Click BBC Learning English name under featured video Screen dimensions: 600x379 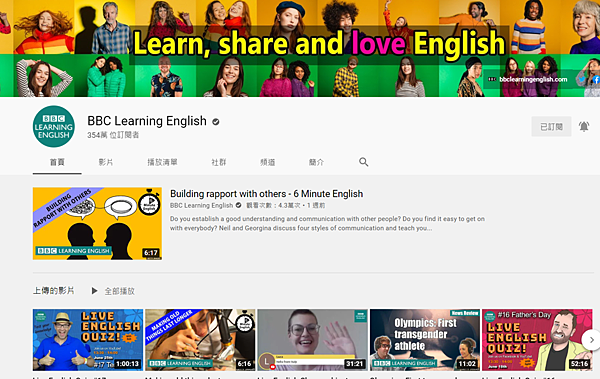point(201,206)
